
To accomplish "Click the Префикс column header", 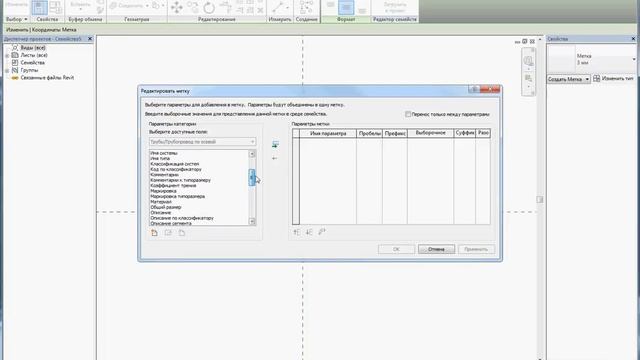I will click(395, 133).
